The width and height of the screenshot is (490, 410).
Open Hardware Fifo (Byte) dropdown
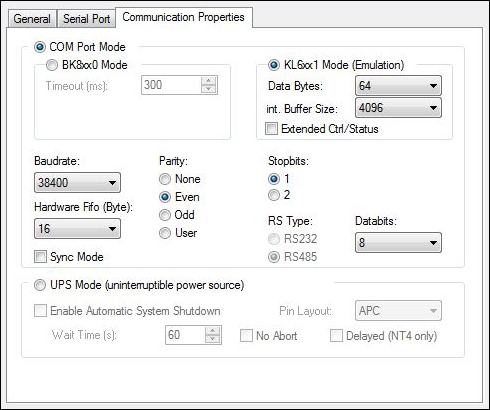77,229
